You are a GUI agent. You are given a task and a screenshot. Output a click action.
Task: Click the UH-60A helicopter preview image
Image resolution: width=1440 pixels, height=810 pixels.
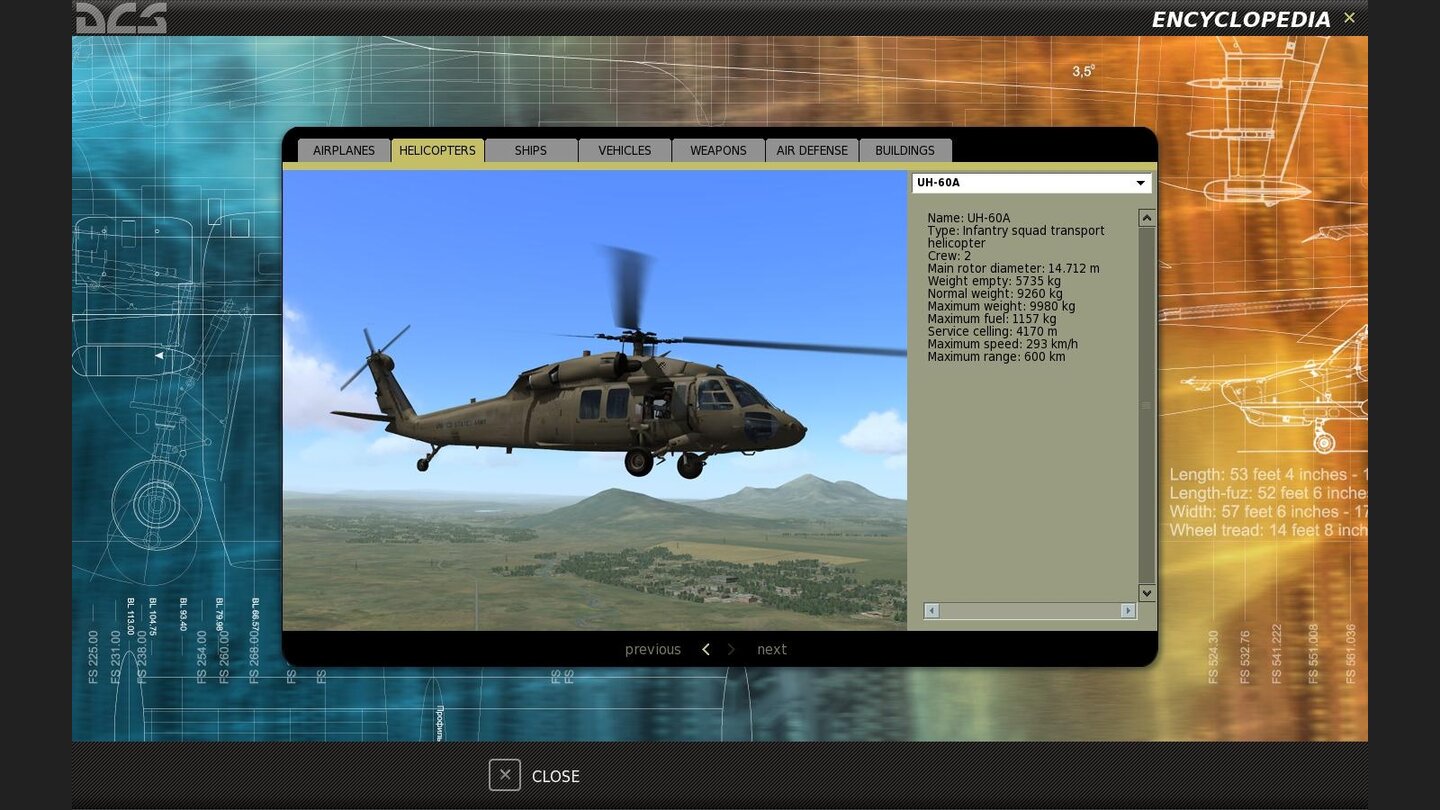tap(595, 400)
